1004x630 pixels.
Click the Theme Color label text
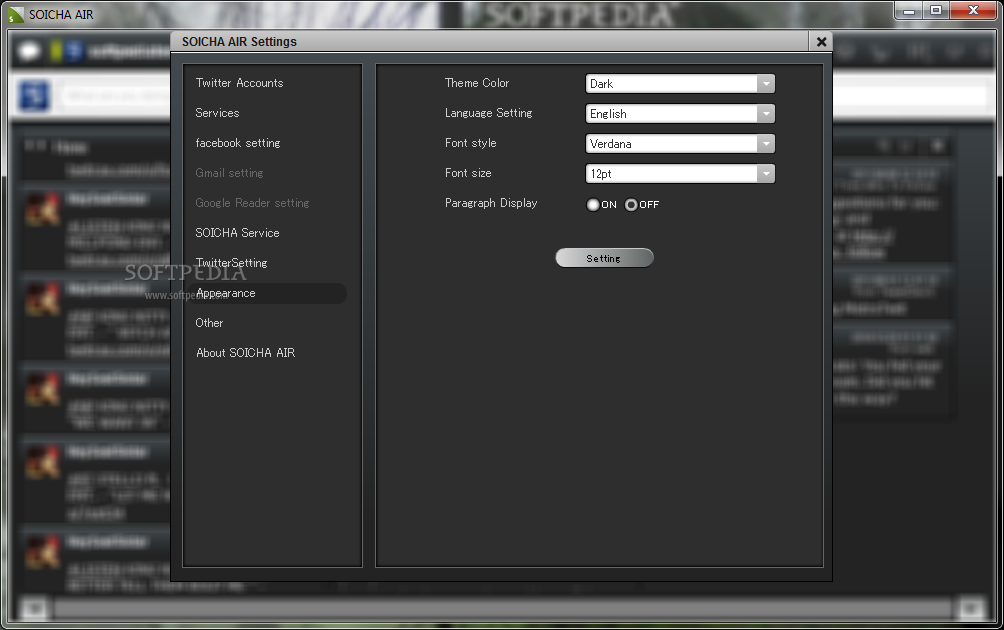pos(477,83)
